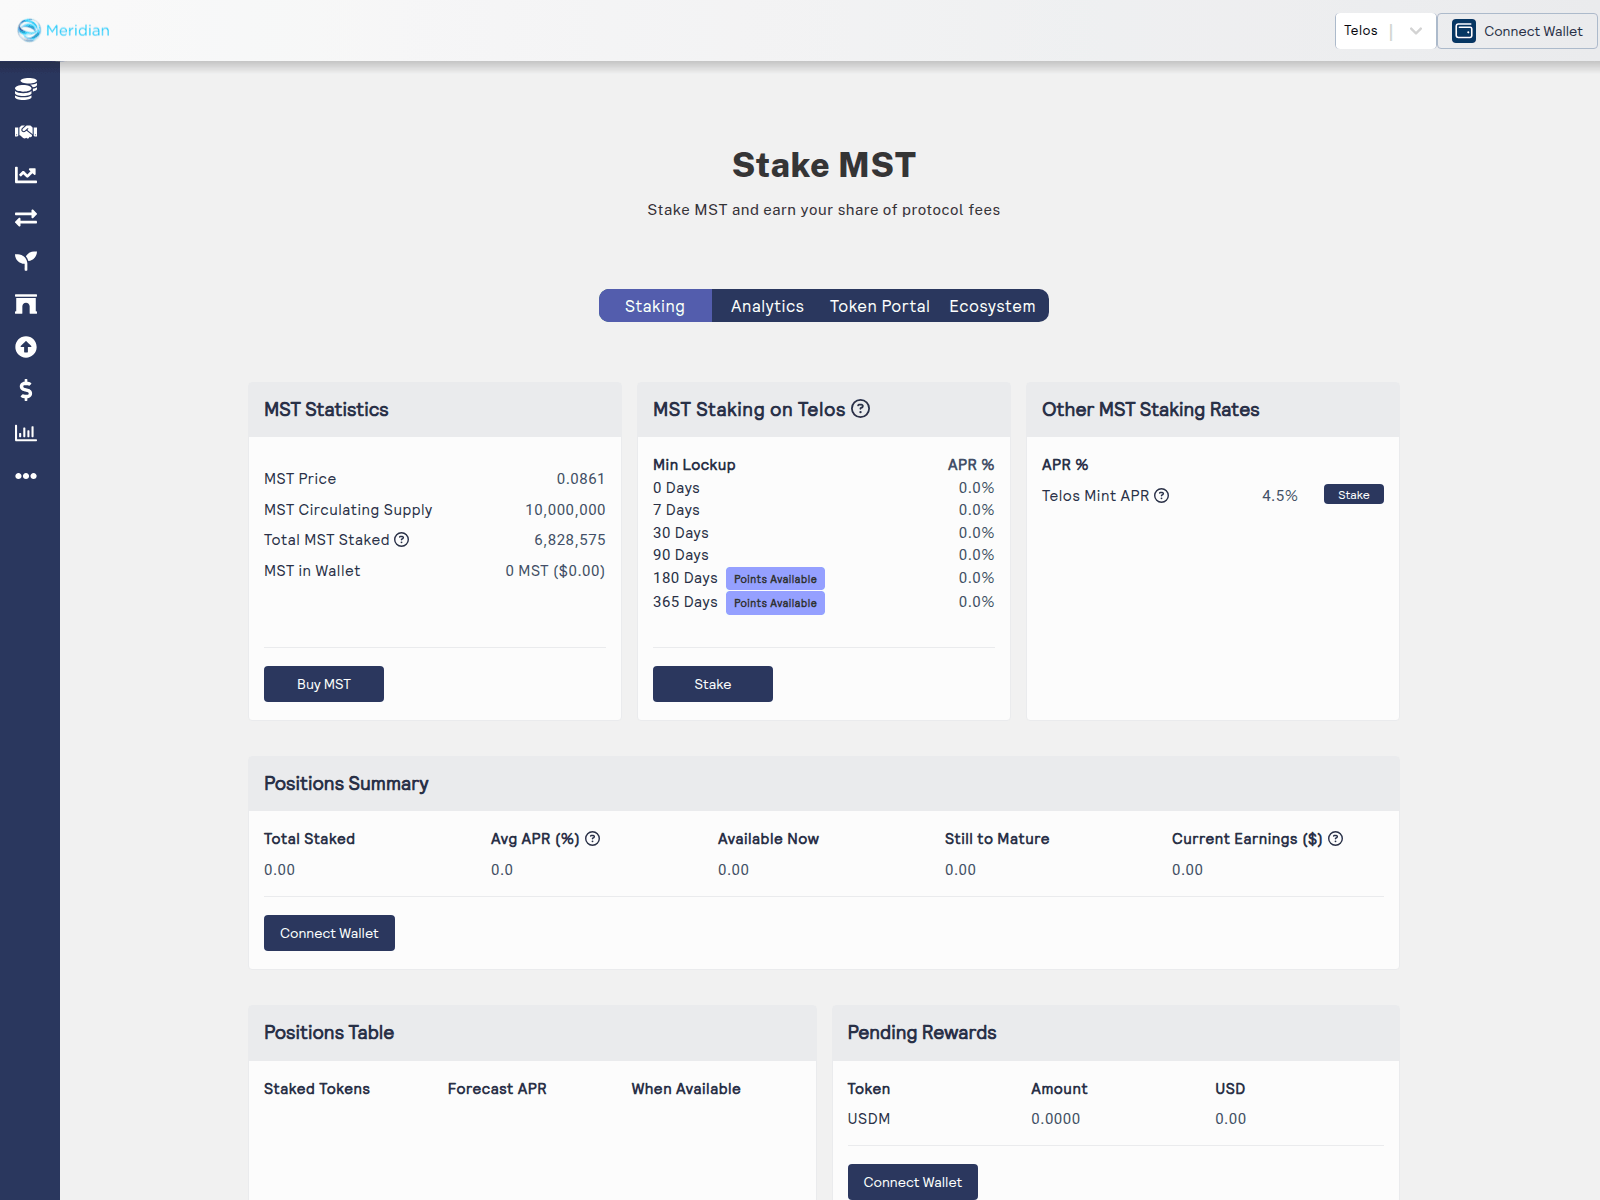The width and height of the screenshot is (1600, 1200).
Task: Open the swap arrows sidebar icon
Action: (26, 218)
